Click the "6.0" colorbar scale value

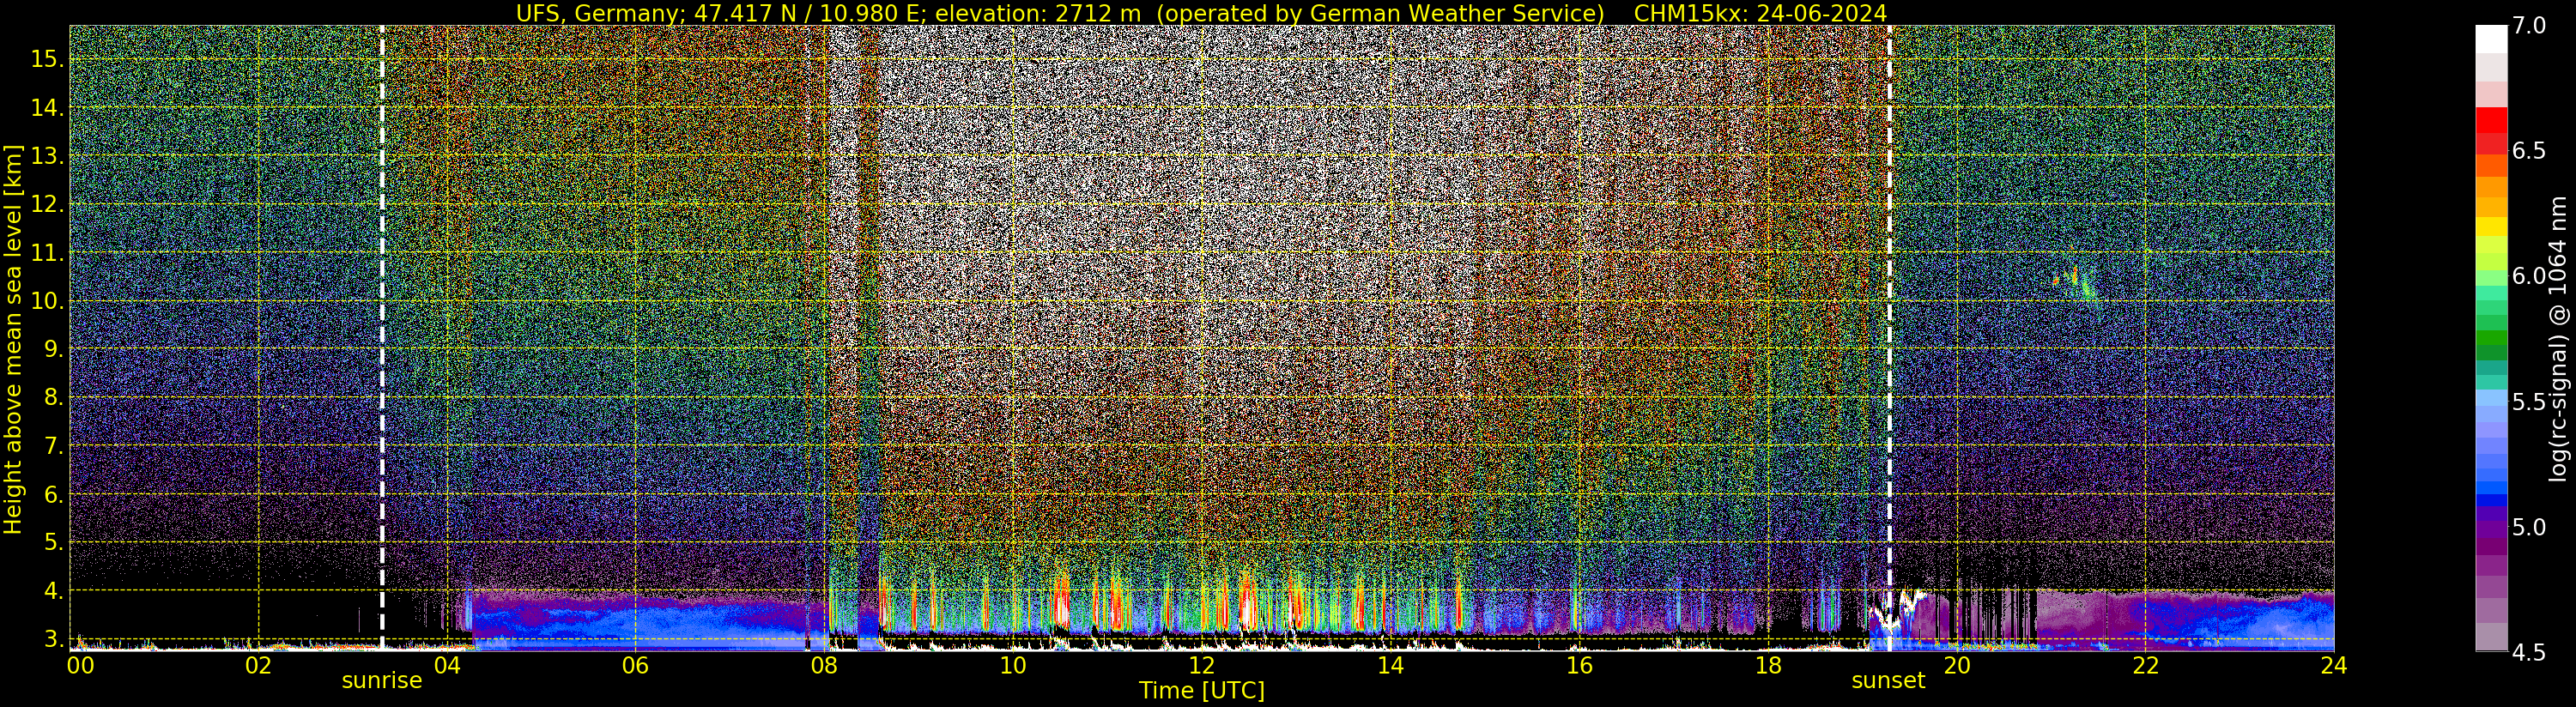(x=2529, y=276)
